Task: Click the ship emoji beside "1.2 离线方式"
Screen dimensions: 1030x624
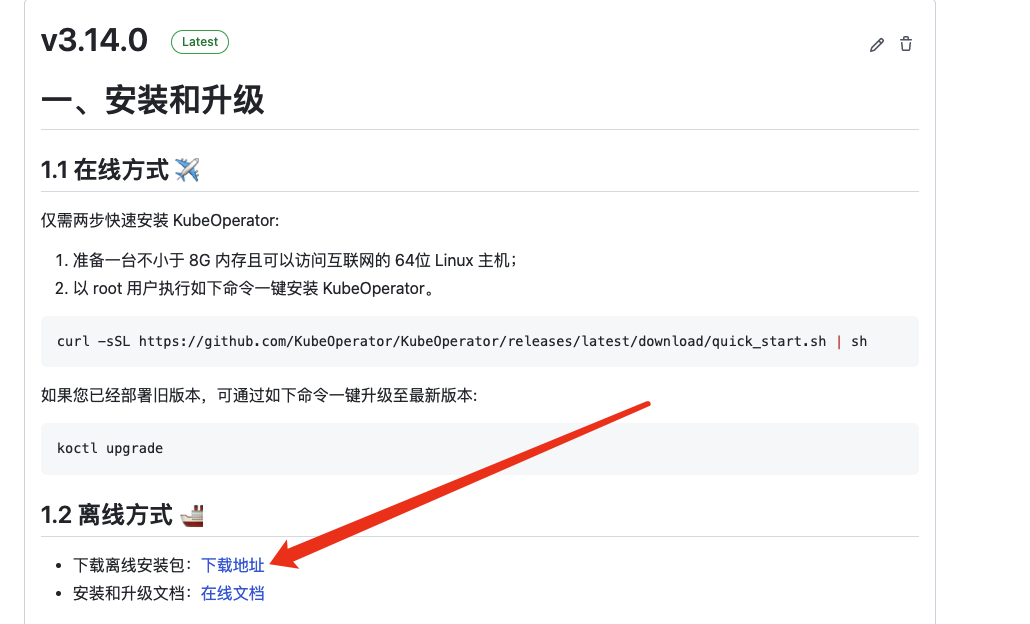Action: pyautogui.click(x=190, y=513)
